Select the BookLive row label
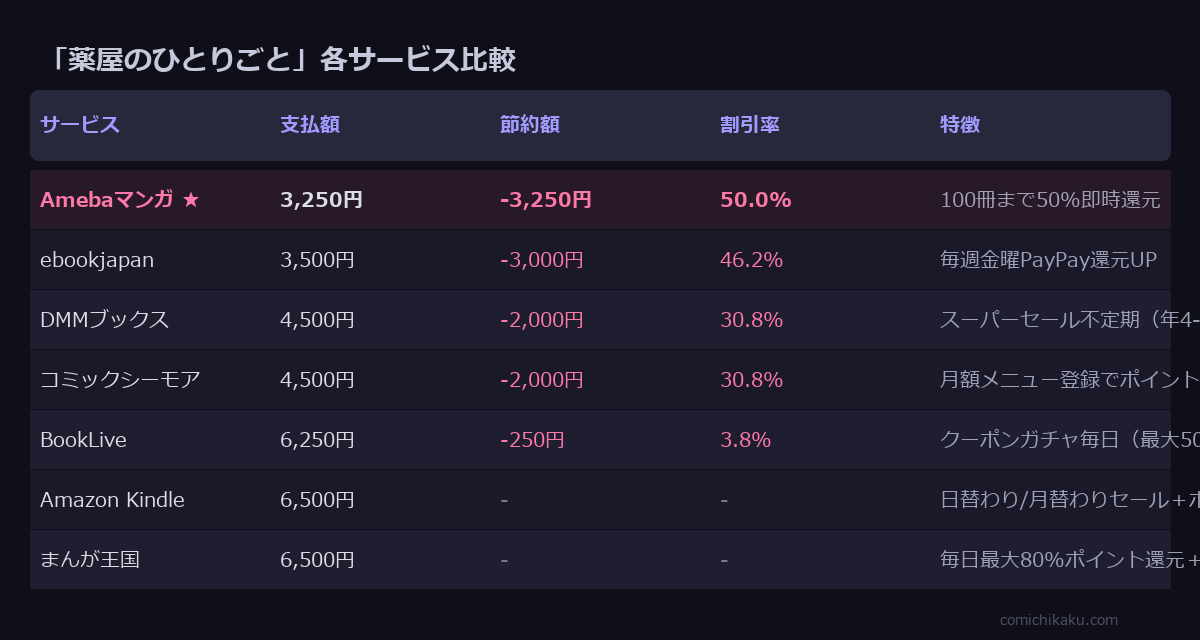Screen dimensions: 1200x640 (83, 440)
